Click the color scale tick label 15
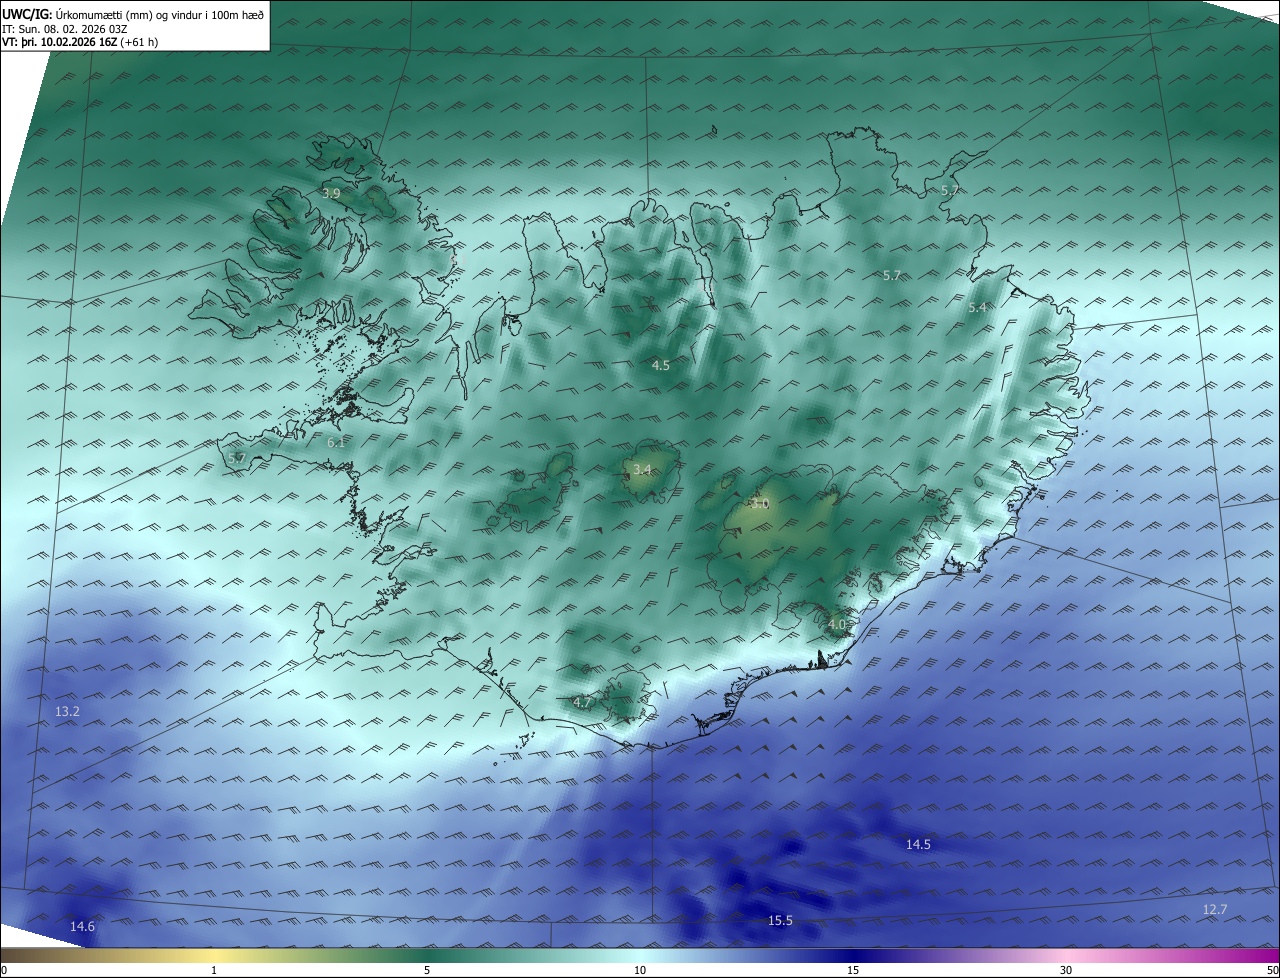 [853, 970]
